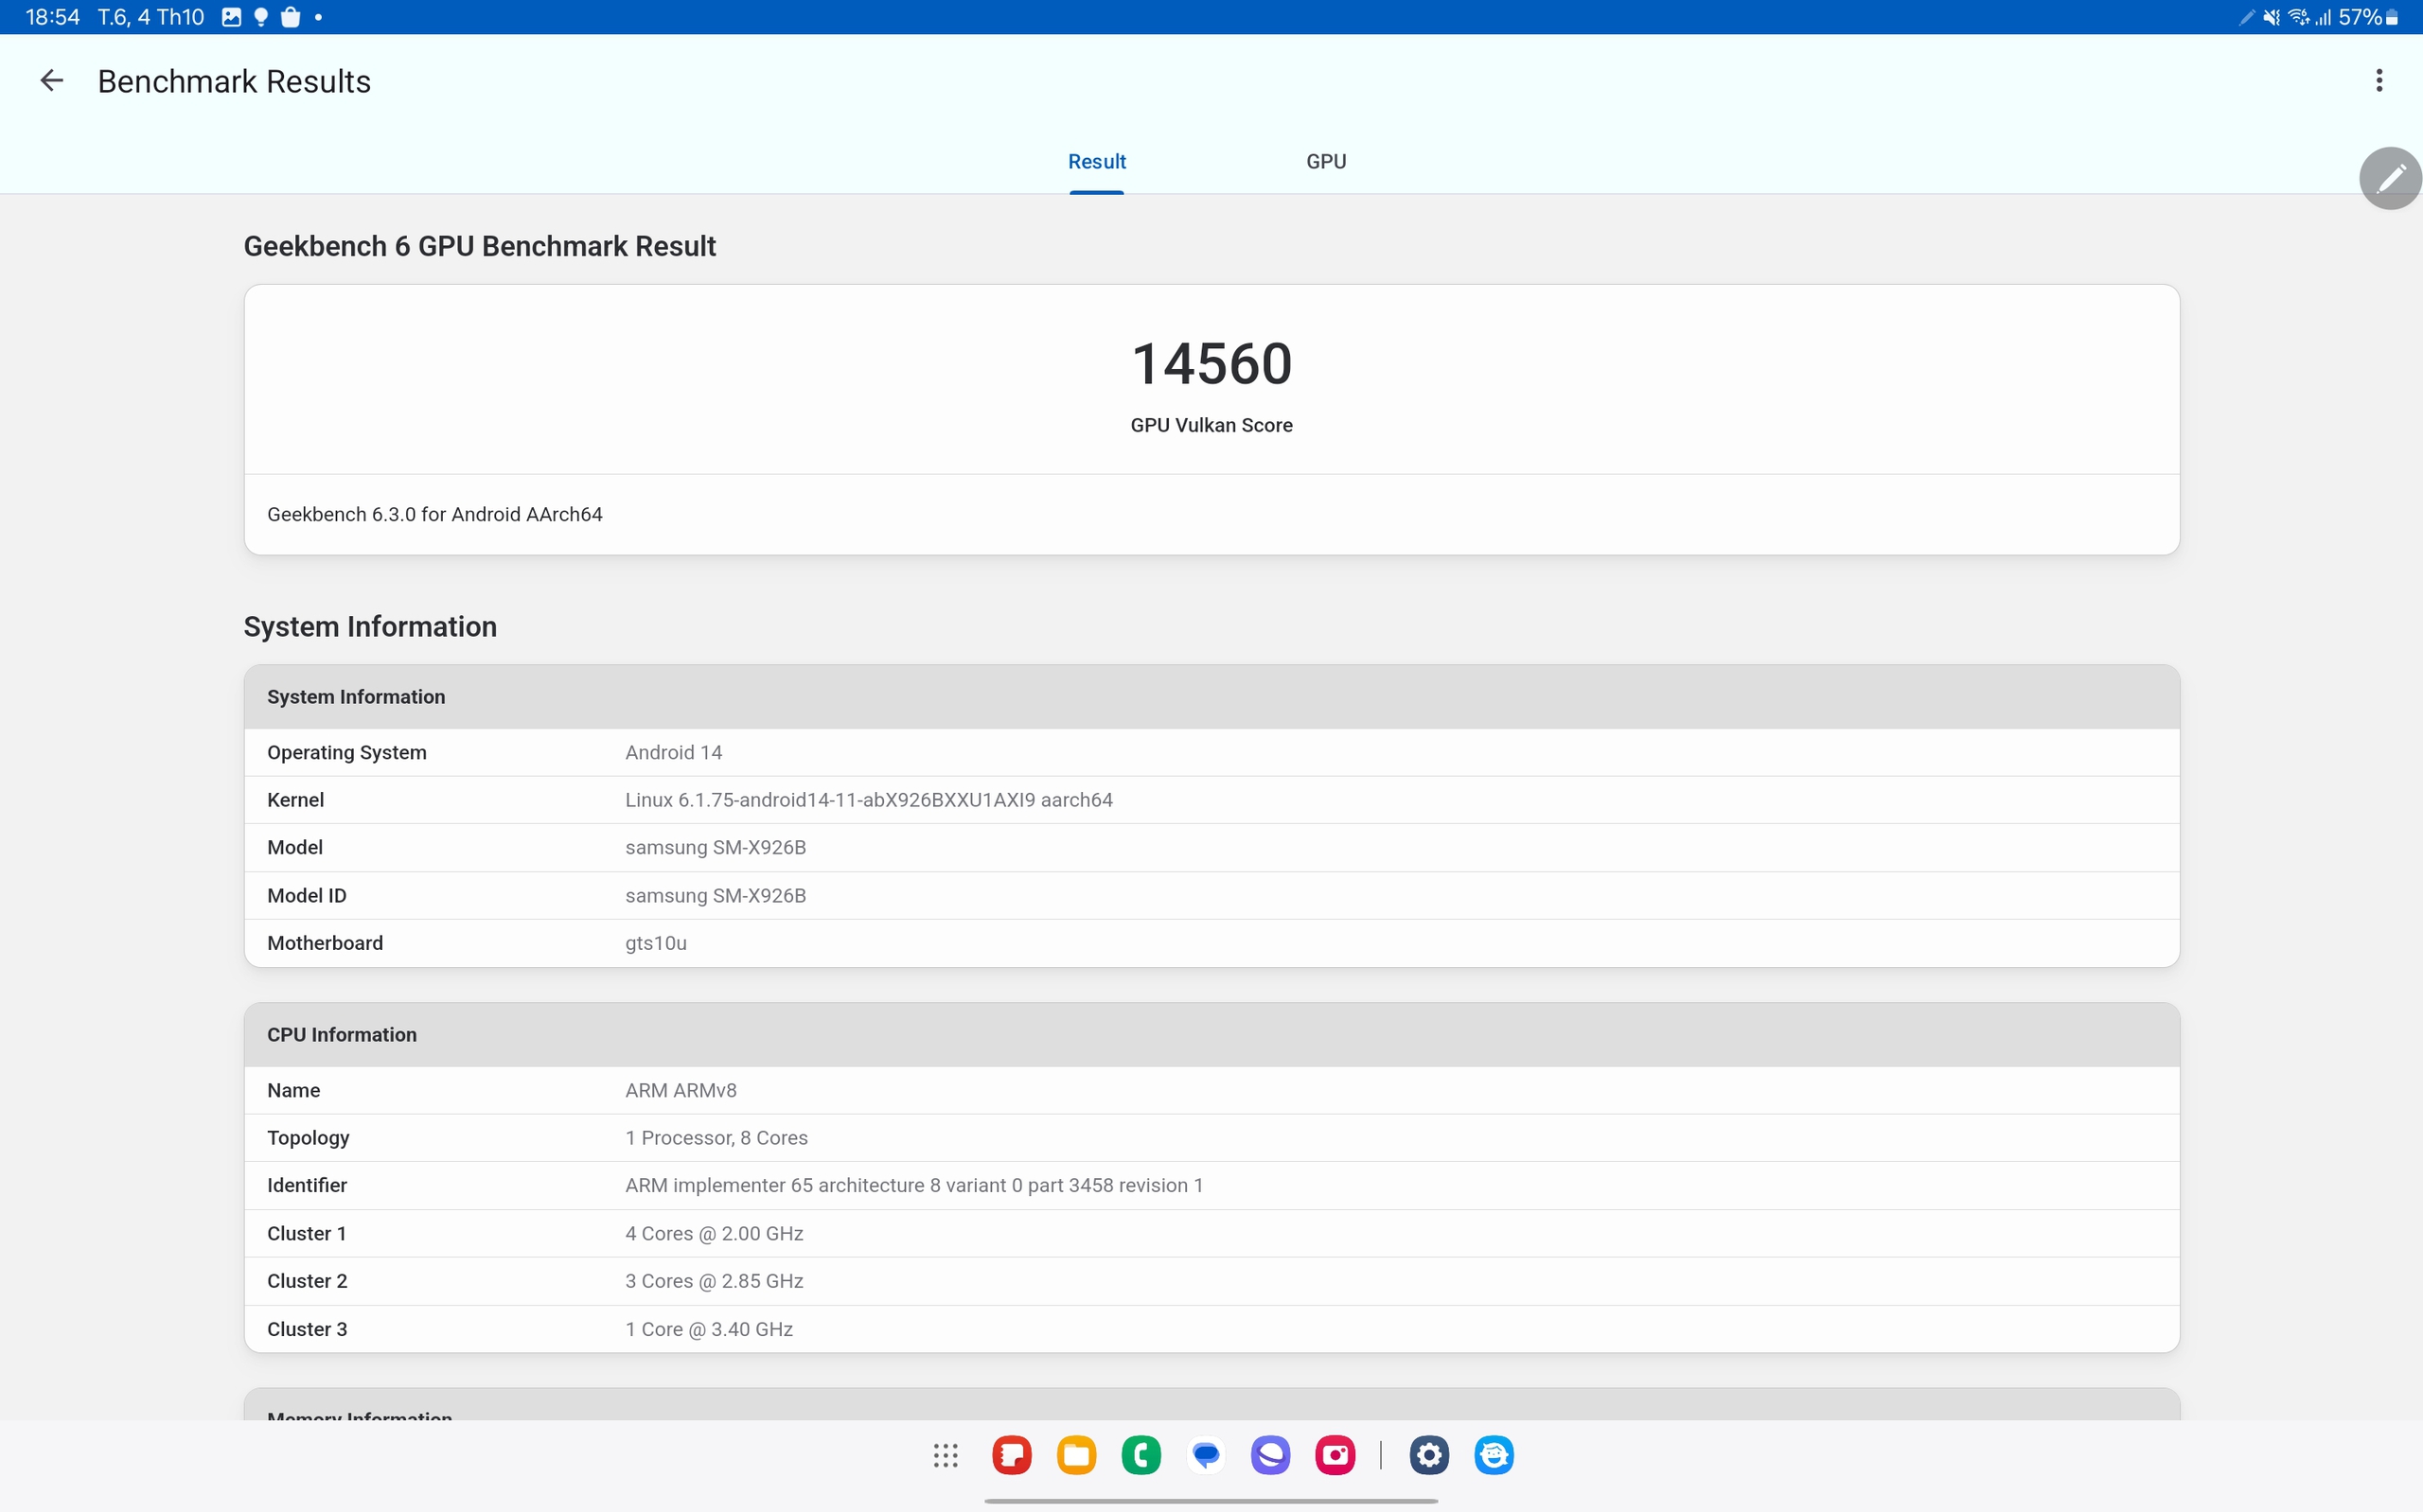Tap the mute sound icon in status bar

[2272, 17]
